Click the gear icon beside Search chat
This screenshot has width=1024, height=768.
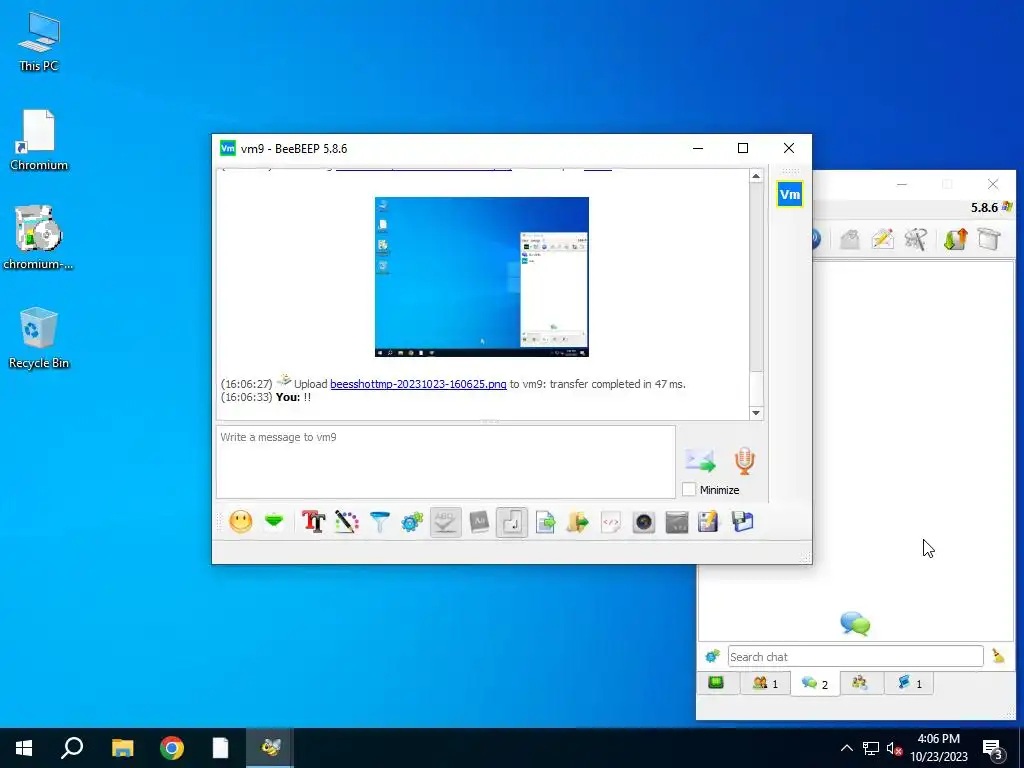(712, 656)
